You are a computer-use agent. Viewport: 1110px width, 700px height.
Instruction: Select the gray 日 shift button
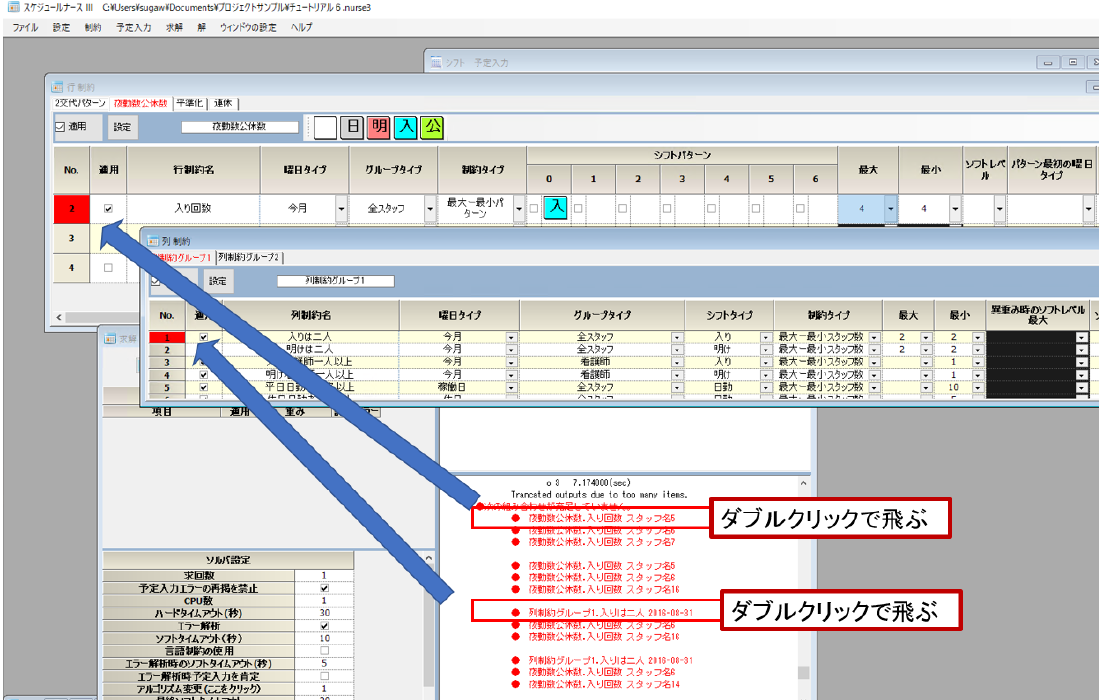(352, 128)
